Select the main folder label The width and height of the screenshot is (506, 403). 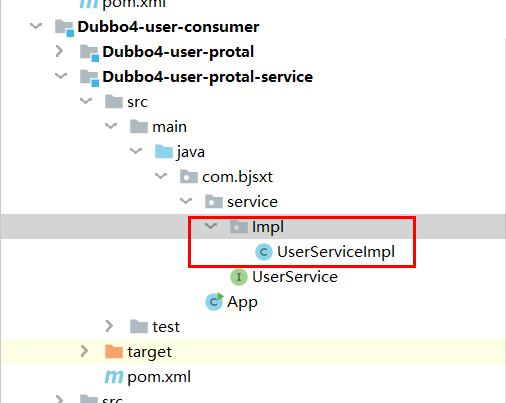point(169,127)
